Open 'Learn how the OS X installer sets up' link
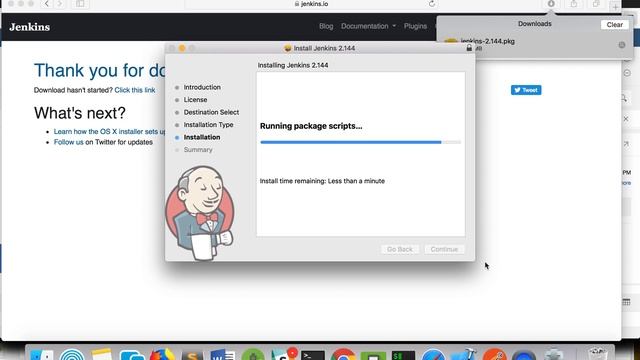 (x=110, y=131)
